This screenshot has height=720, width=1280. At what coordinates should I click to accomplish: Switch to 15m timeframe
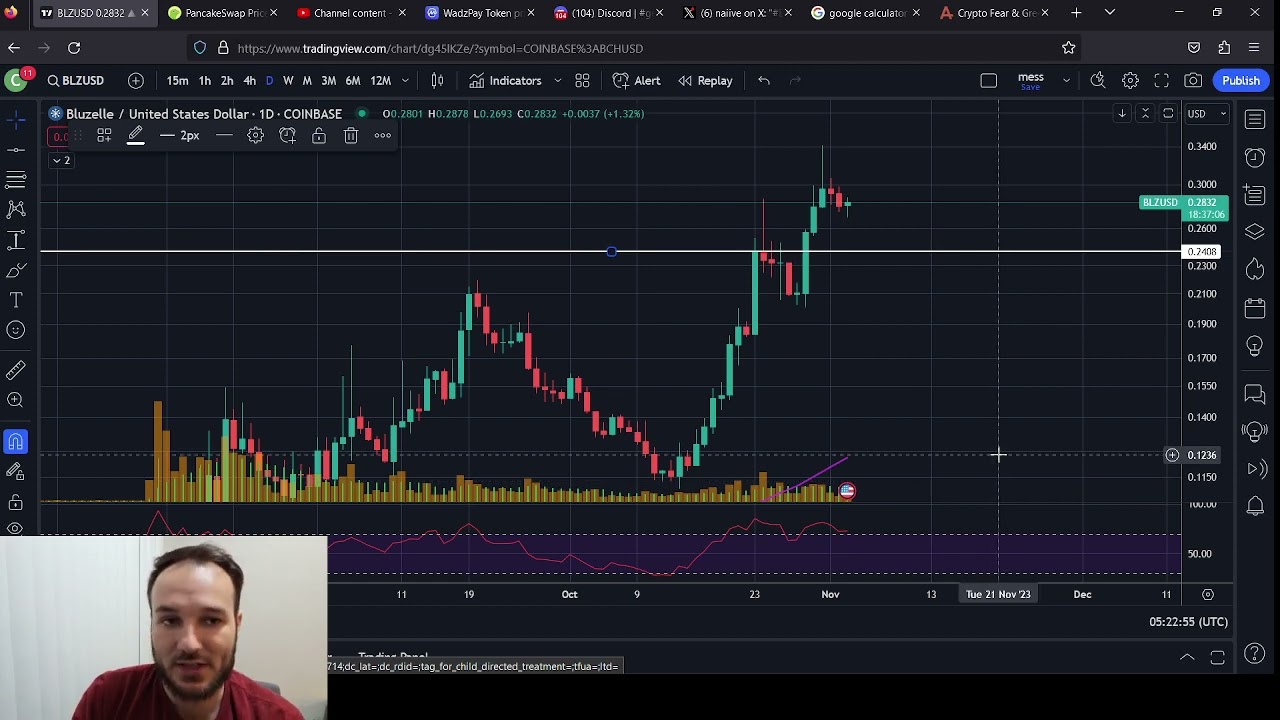point(177,80)
